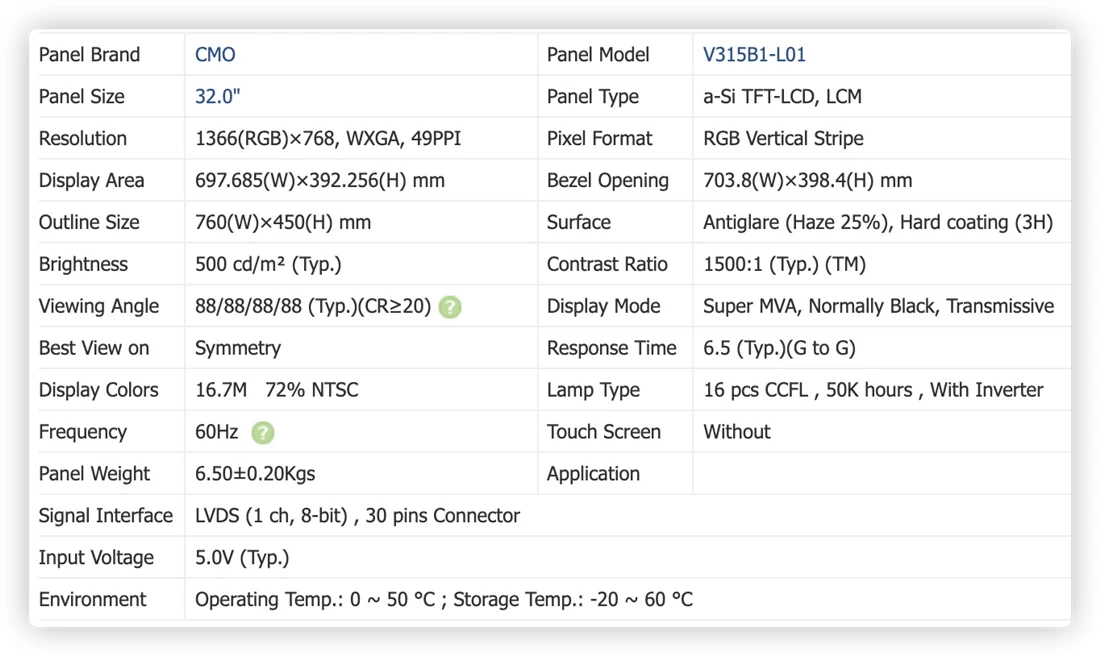This screenshot has width=1100, height=656.
Task: Select the Panel Weight label
Action: [x=94, y=474]
